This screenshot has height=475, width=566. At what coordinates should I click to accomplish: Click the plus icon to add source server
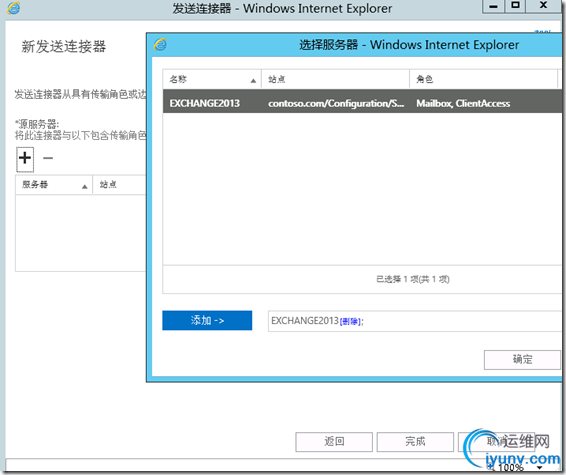[x=25, y=159]
